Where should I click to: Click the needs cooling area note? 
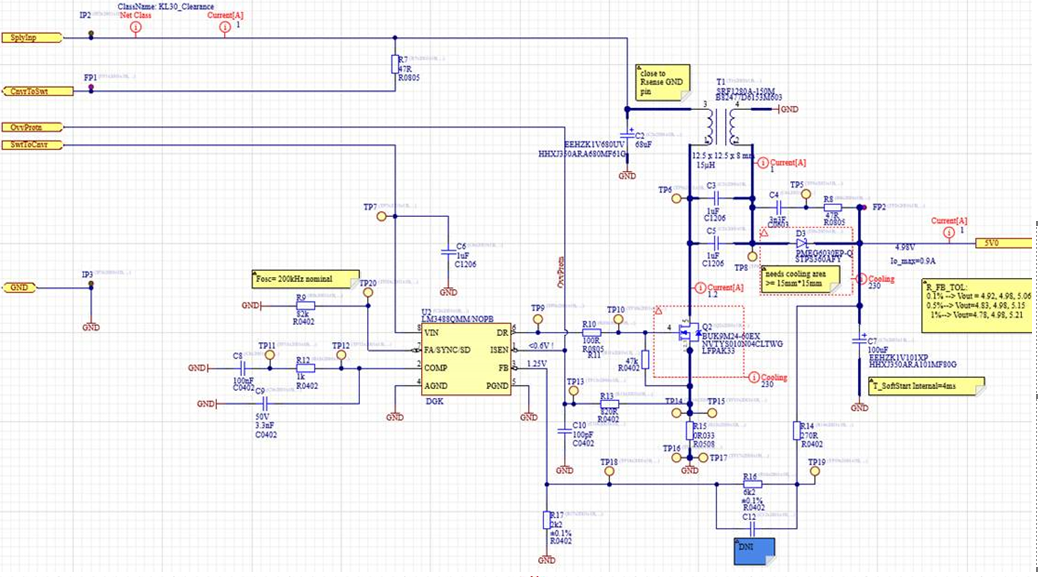(800, 279)
